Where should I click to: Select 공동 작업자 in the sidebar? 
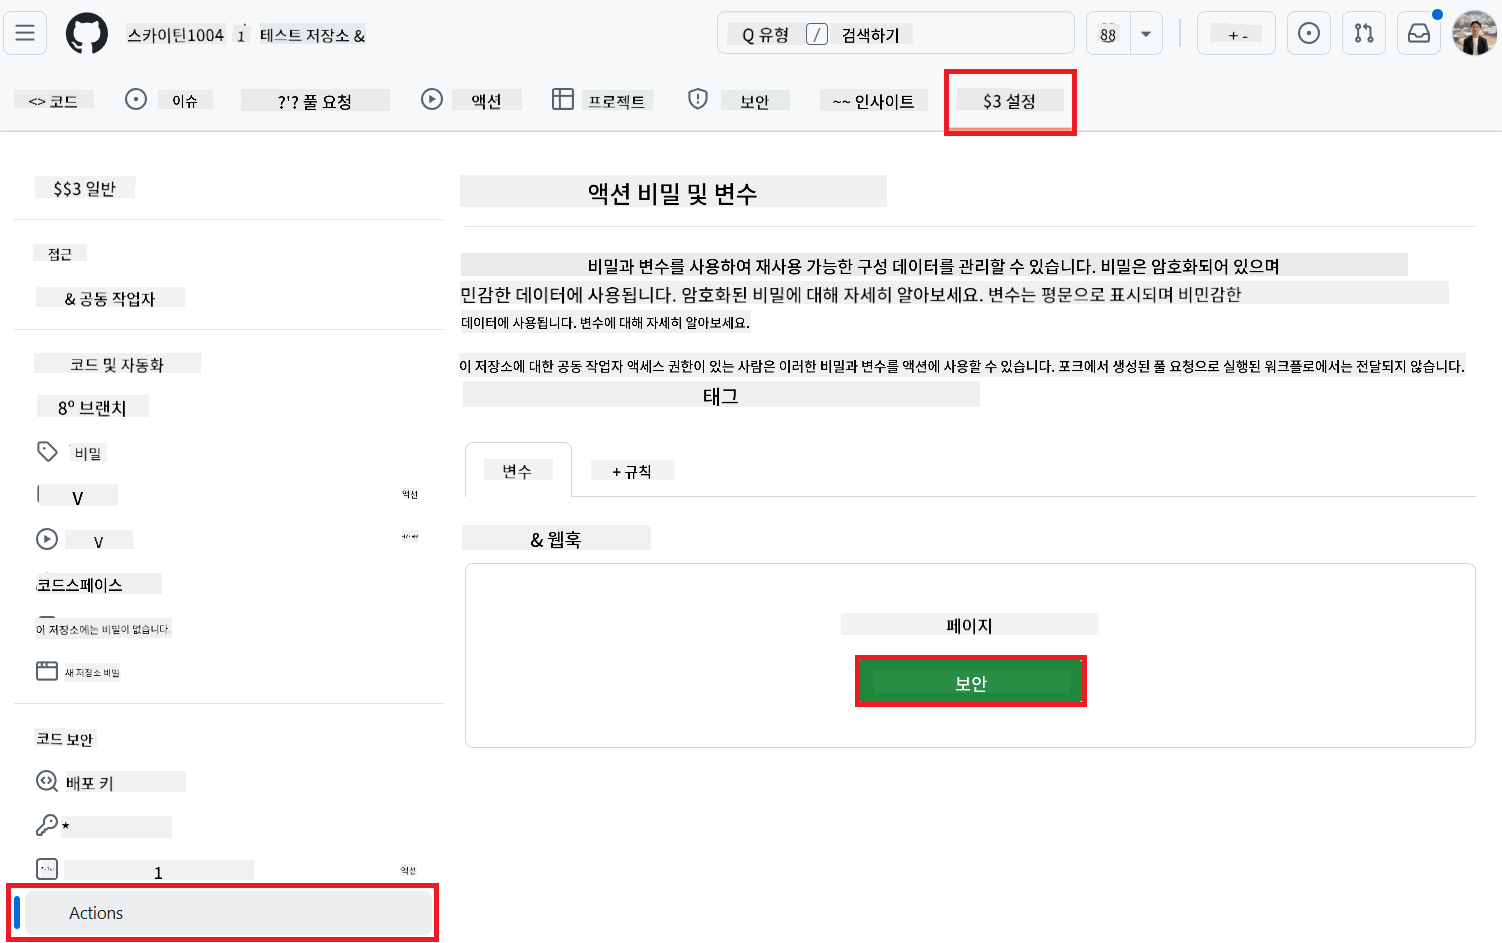(110, 298)
